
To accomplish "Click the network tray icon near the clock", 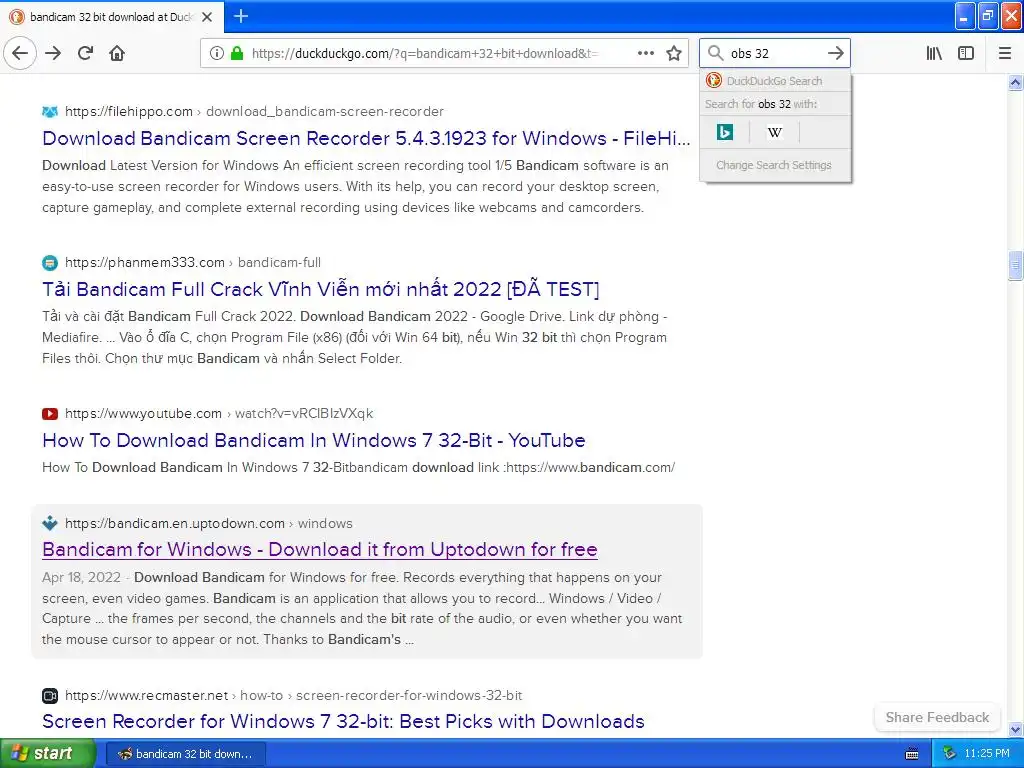I will [949, 754].
